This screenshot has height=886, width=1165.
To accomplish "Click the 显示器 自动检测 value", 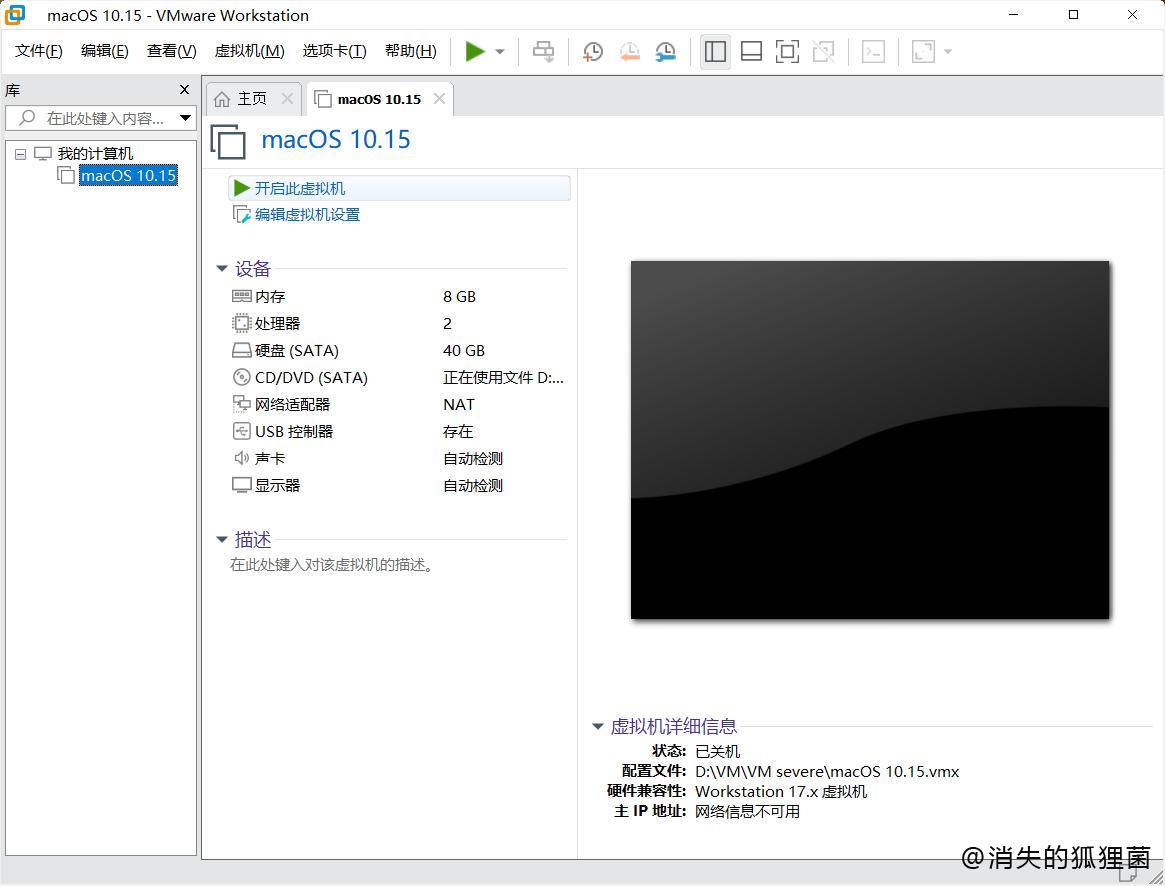I will click(473, 485).
